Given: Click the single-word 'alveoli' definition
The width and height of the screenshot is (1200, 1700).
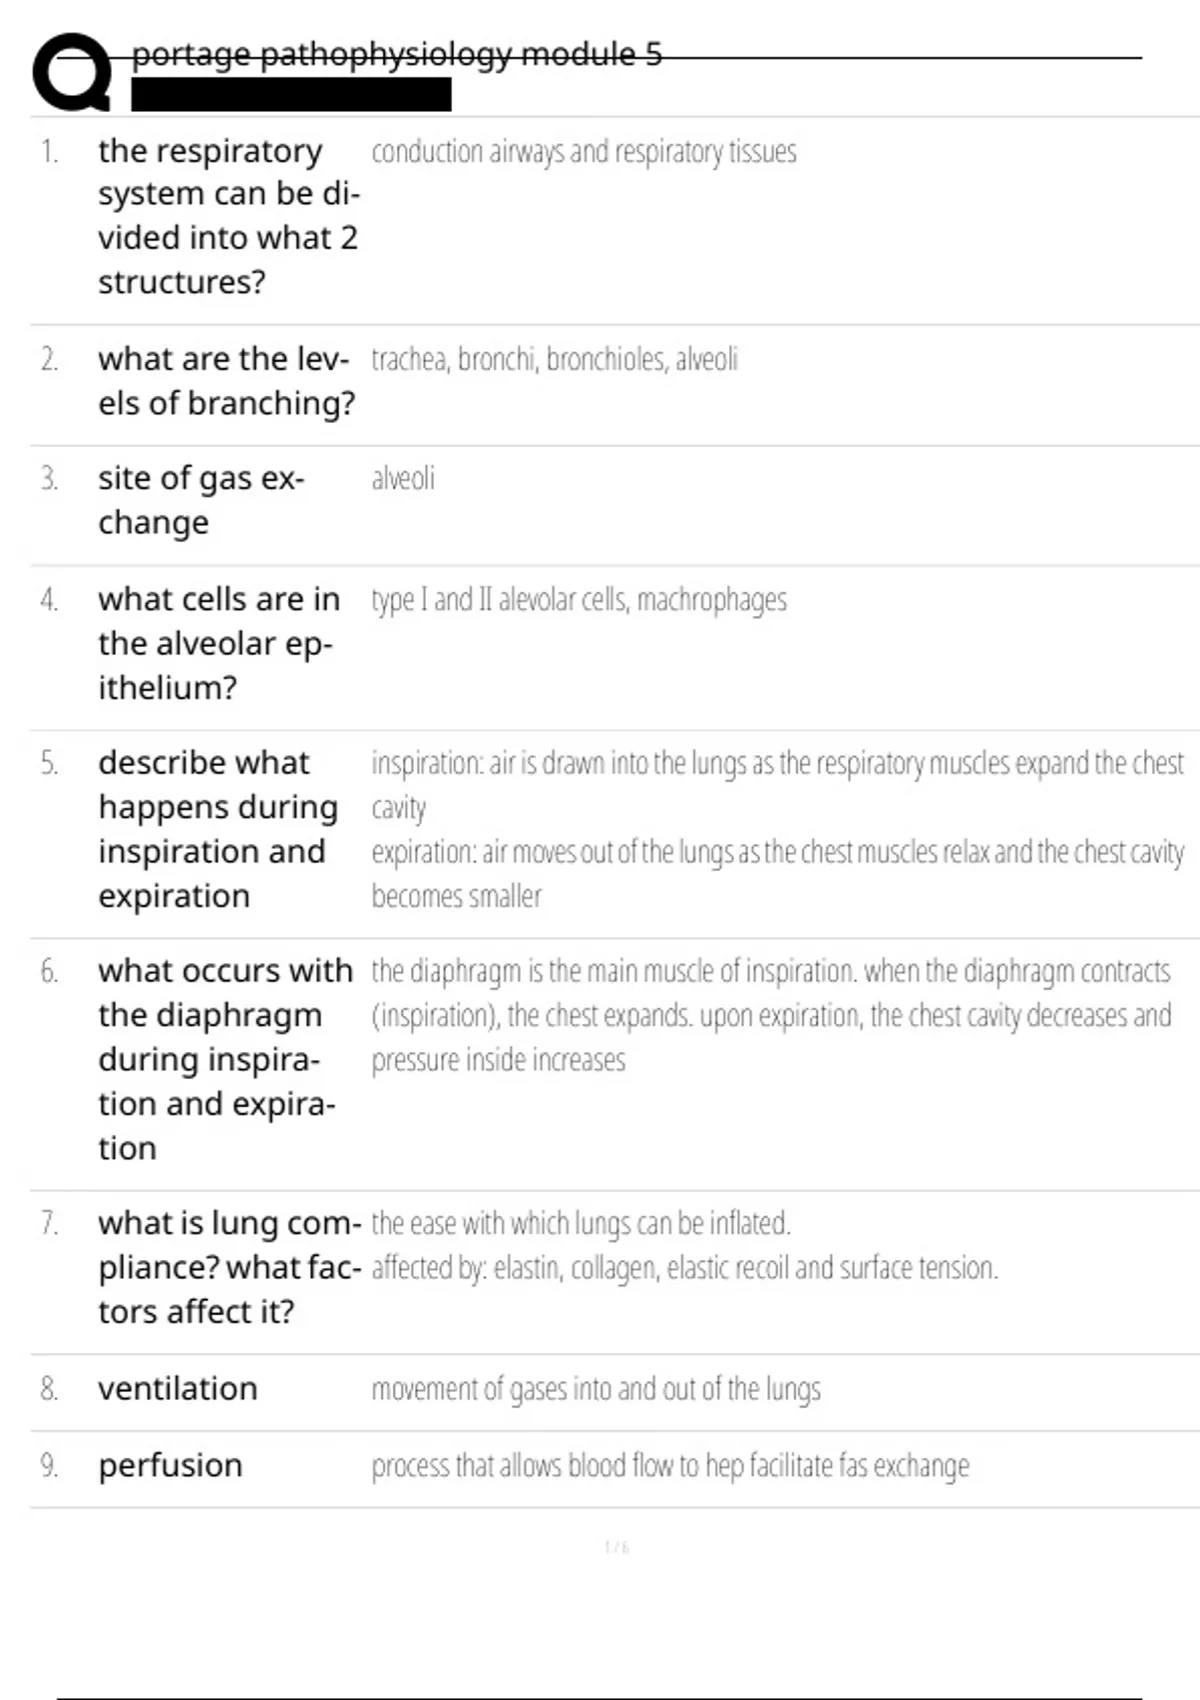Looking at the screenshot, I should 403,479.
